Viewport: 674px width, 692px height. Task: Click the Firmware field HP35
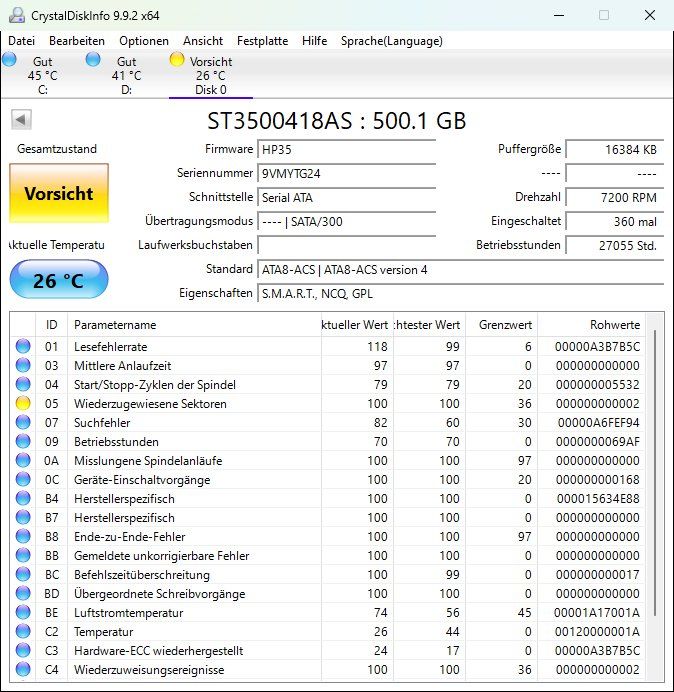pyautogui.click(x=347, y=150)
